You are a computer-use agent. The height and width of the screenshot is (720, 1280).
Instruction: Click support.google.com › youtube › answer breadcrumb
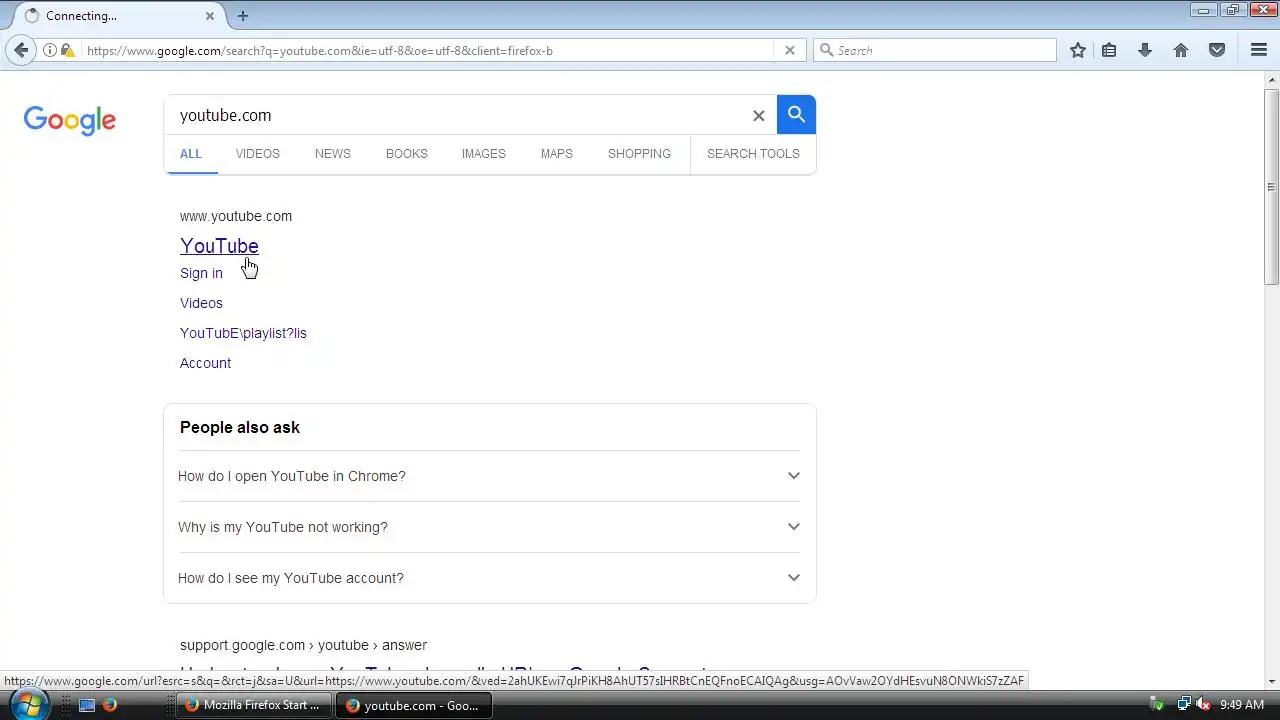click(x=303, y=645)
